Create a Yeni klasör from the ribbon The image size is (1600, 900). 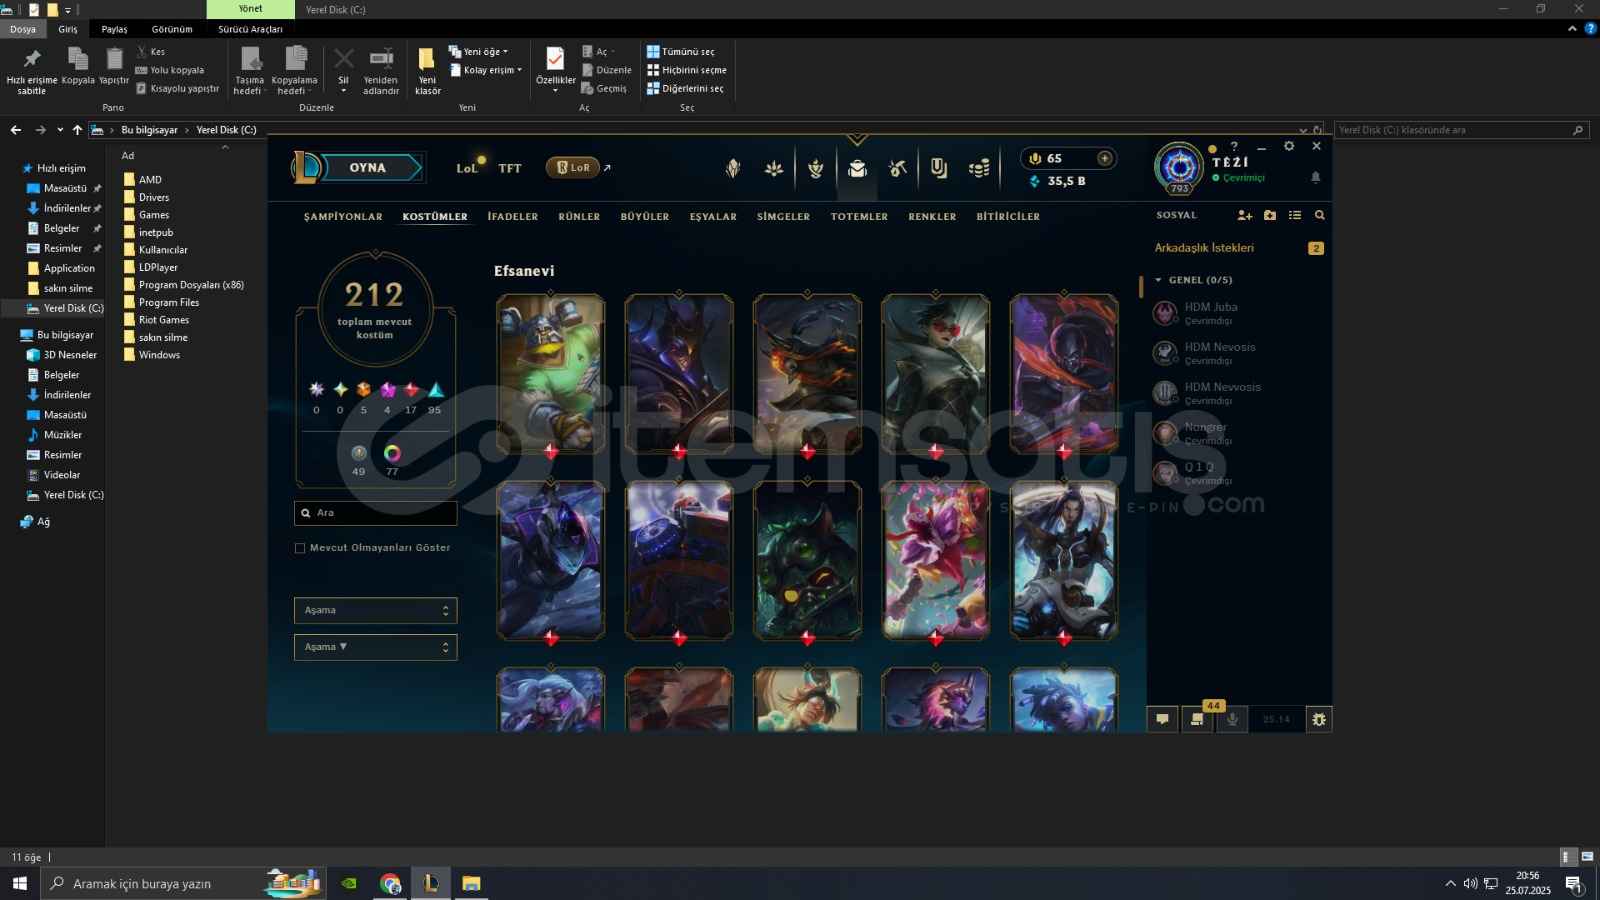point(427,70)
